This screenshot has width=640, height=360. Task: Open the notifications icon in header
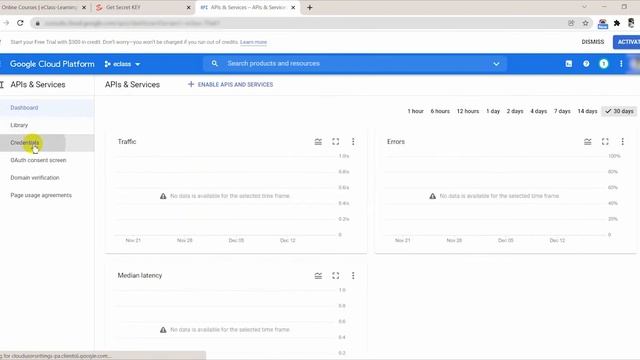(603, 64)
